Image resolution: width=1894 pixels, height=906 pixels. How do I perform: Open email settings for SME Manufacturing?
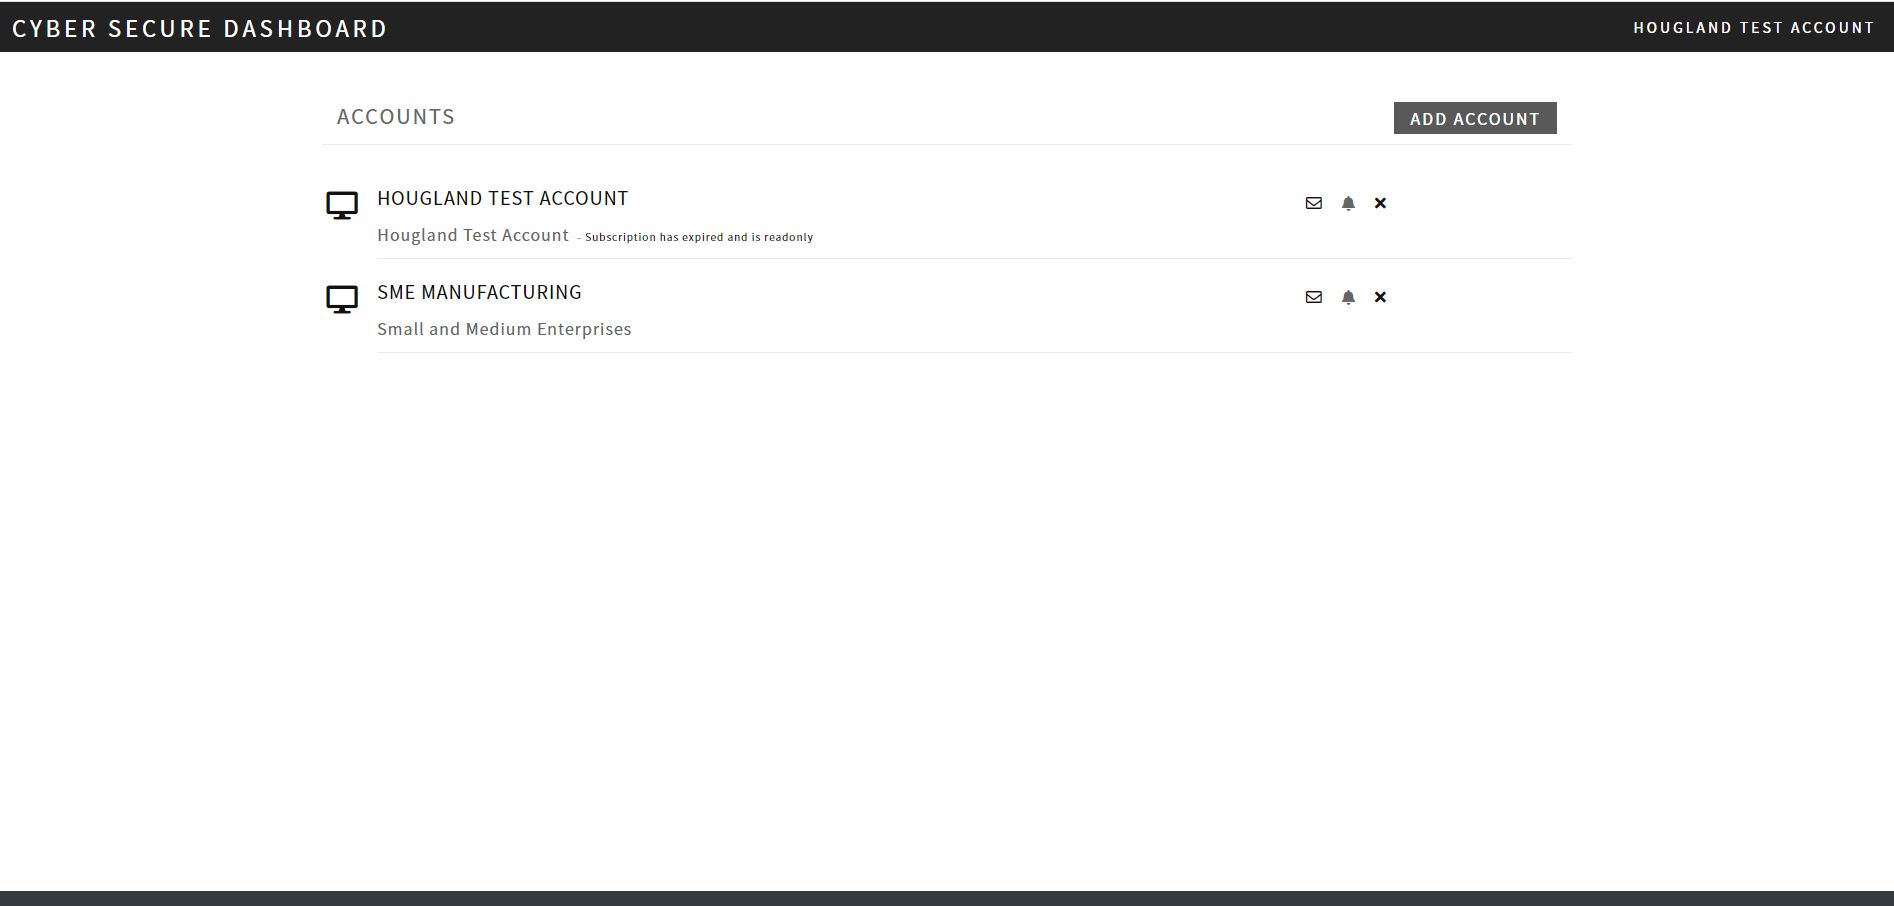pyautogui.click(x=1313, y=297)
